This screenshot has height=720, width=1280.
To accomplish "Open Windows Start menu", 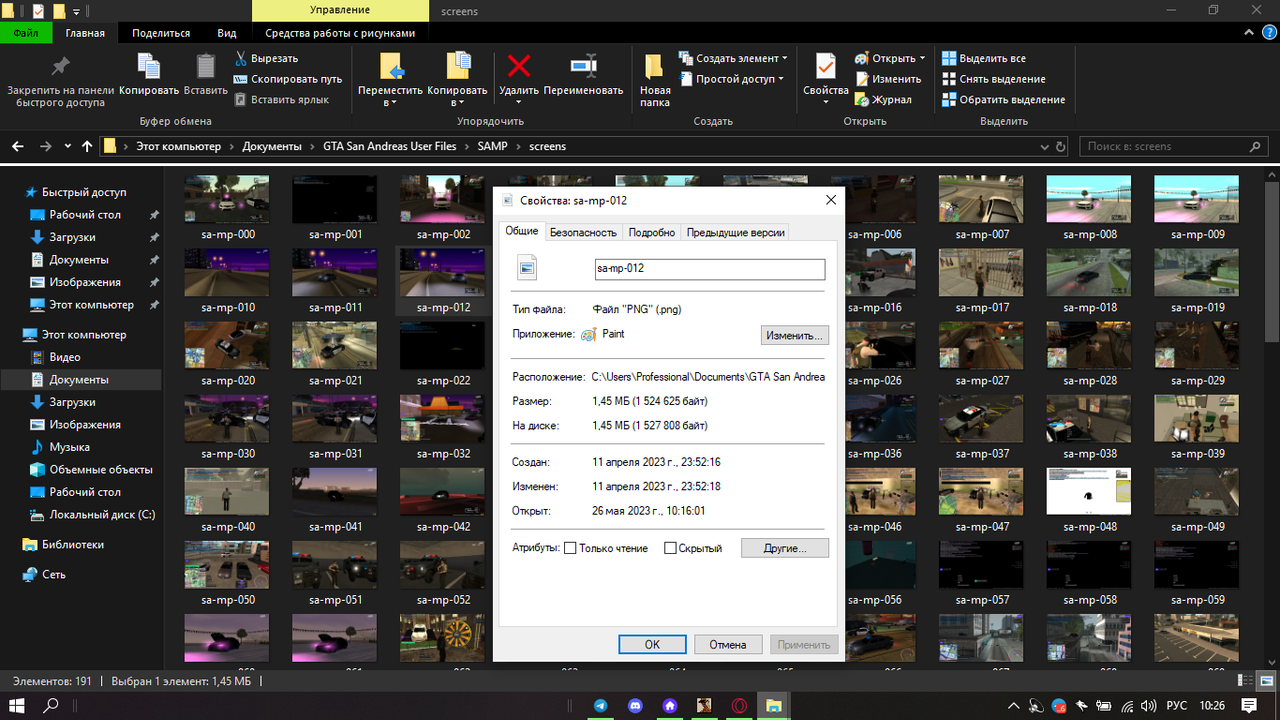I will (x=18, y=705).
